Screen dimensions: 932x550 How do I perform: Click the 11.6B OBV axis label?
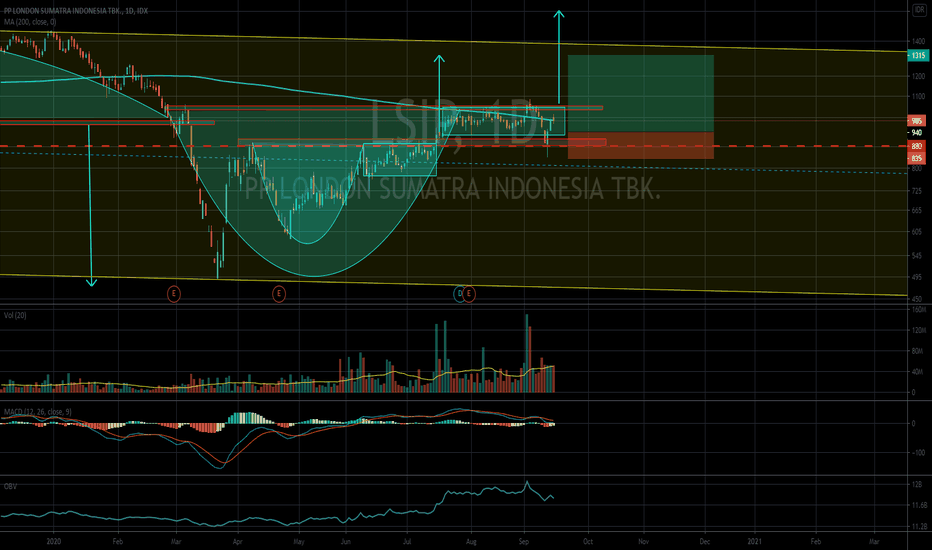point(919,505)
